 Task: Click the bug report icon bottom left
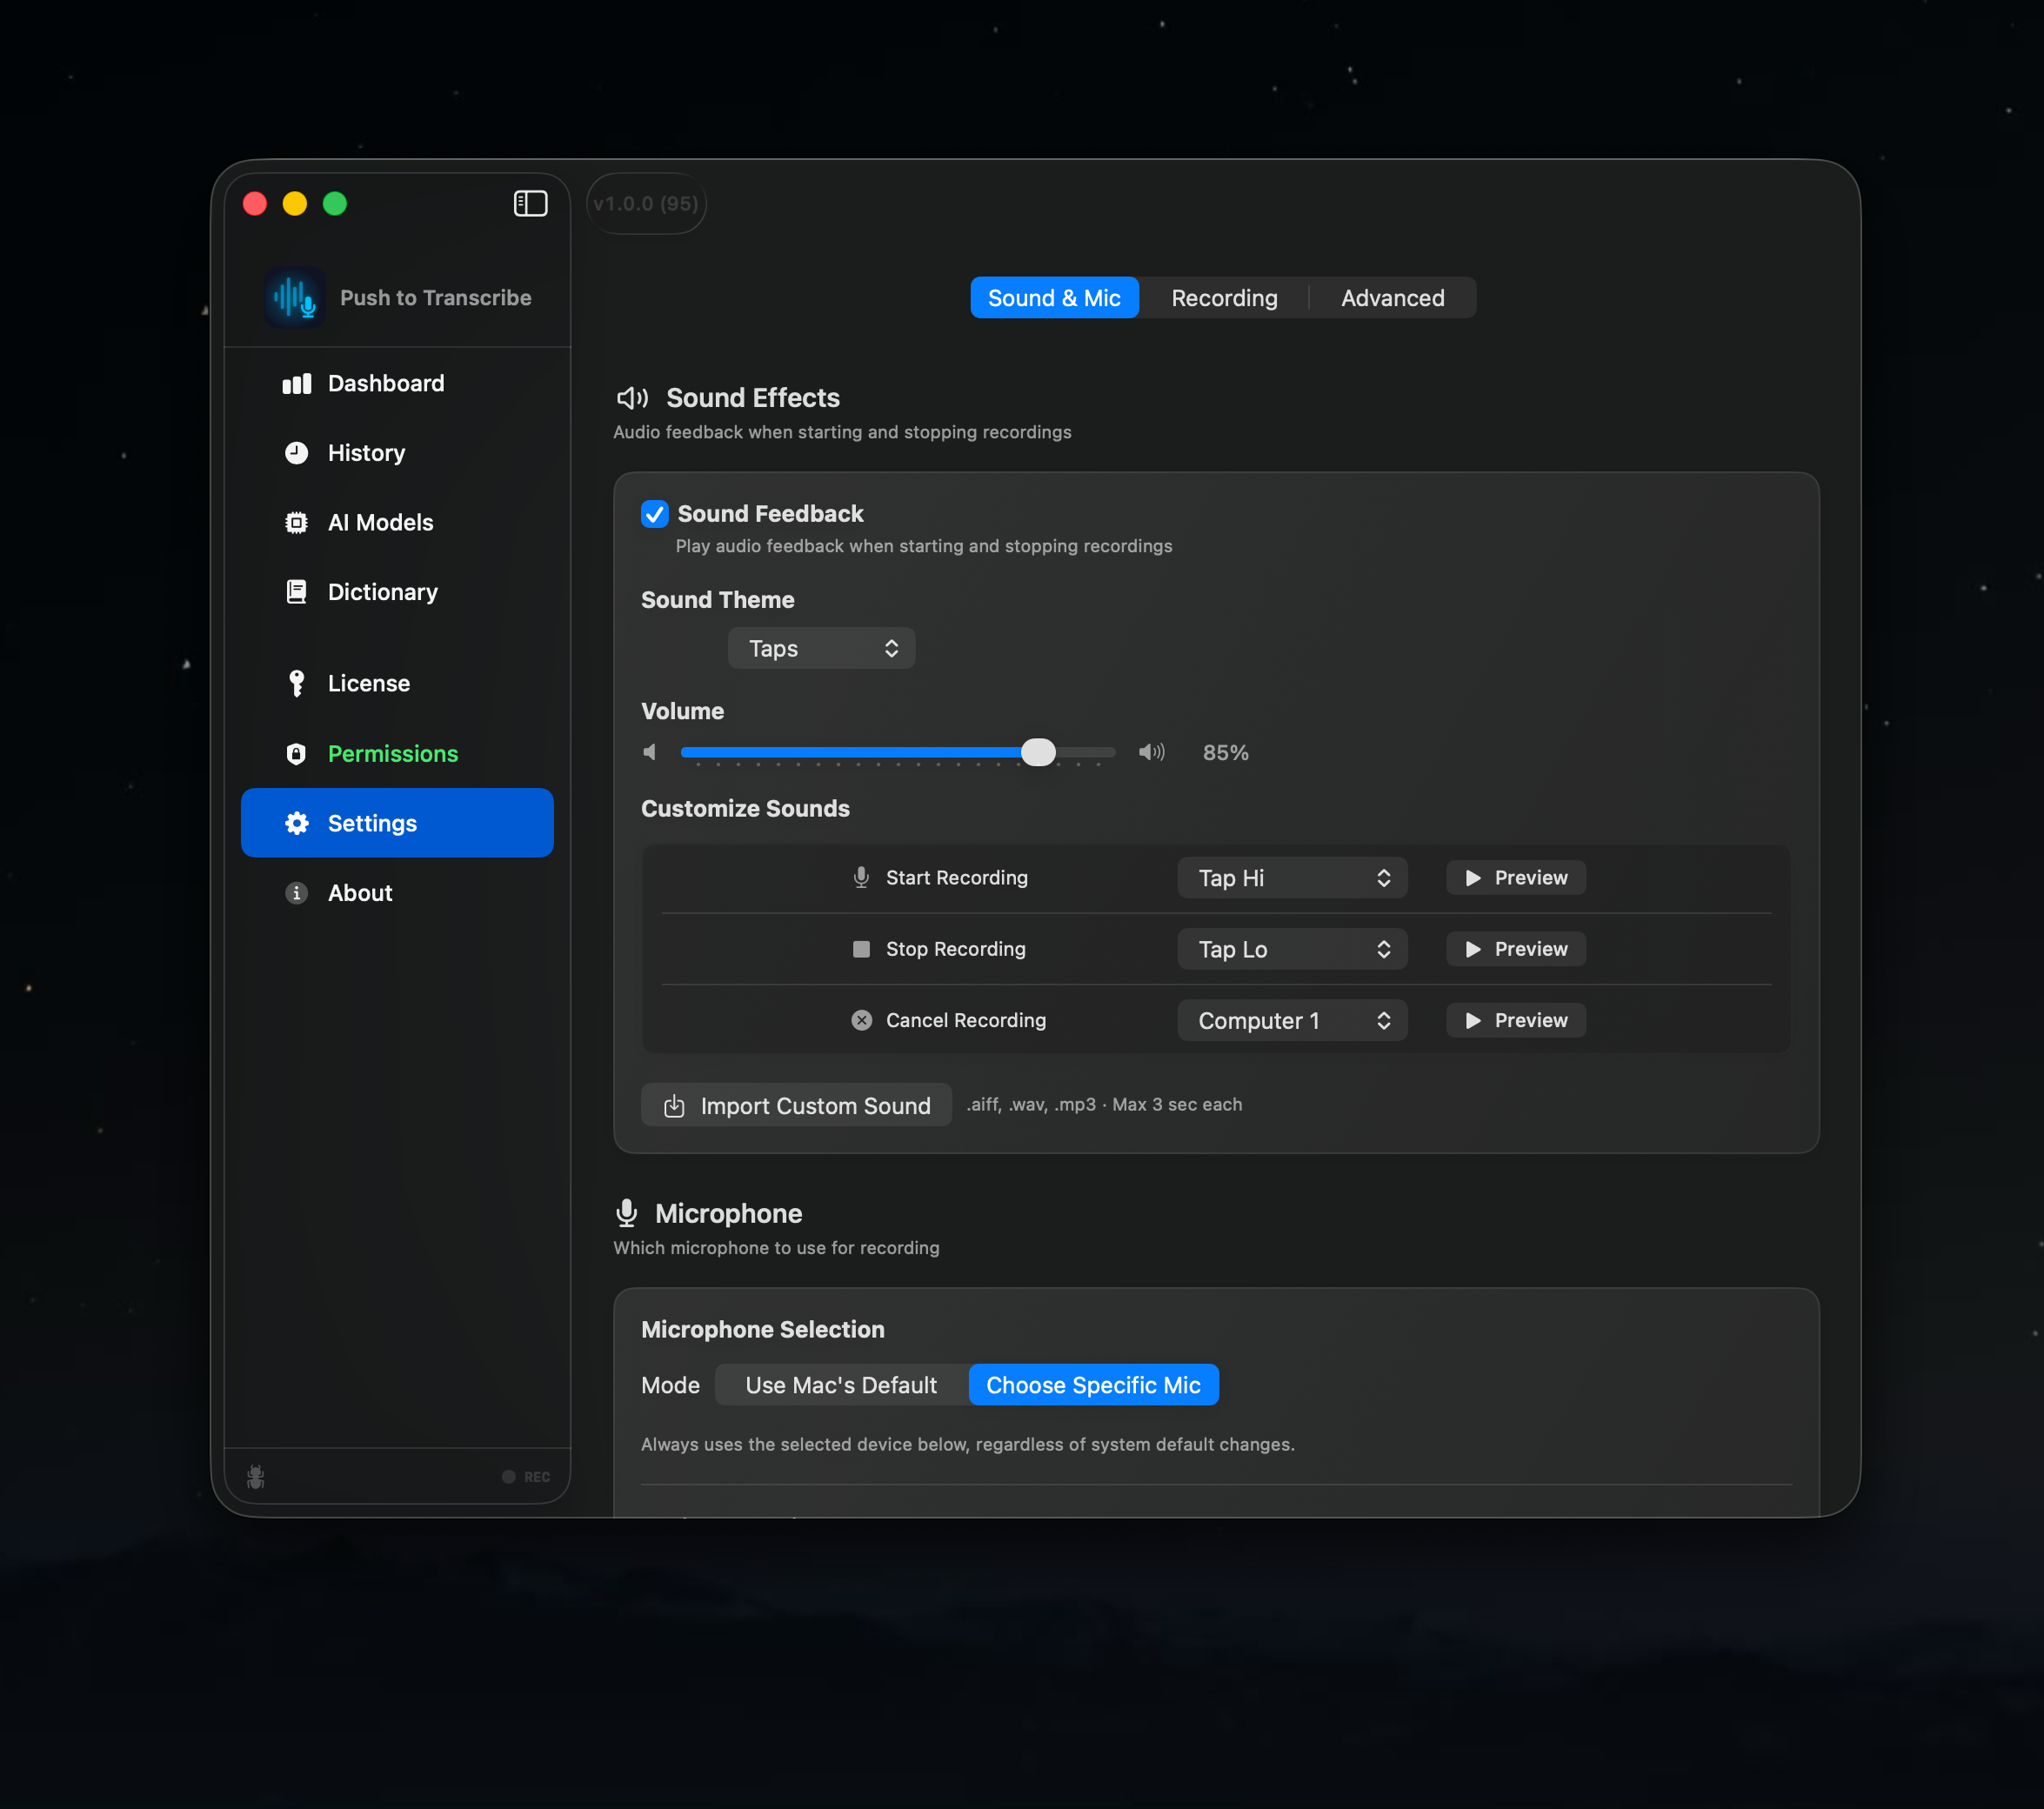point(255,1476)
